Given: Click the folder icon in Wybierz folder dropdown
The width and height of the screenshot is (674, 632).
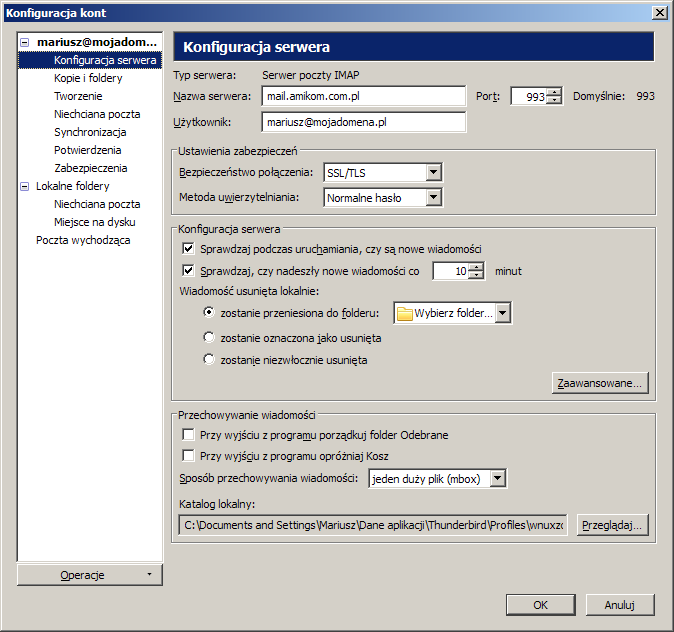Looking at the screenshot, I should pos(405,314).
